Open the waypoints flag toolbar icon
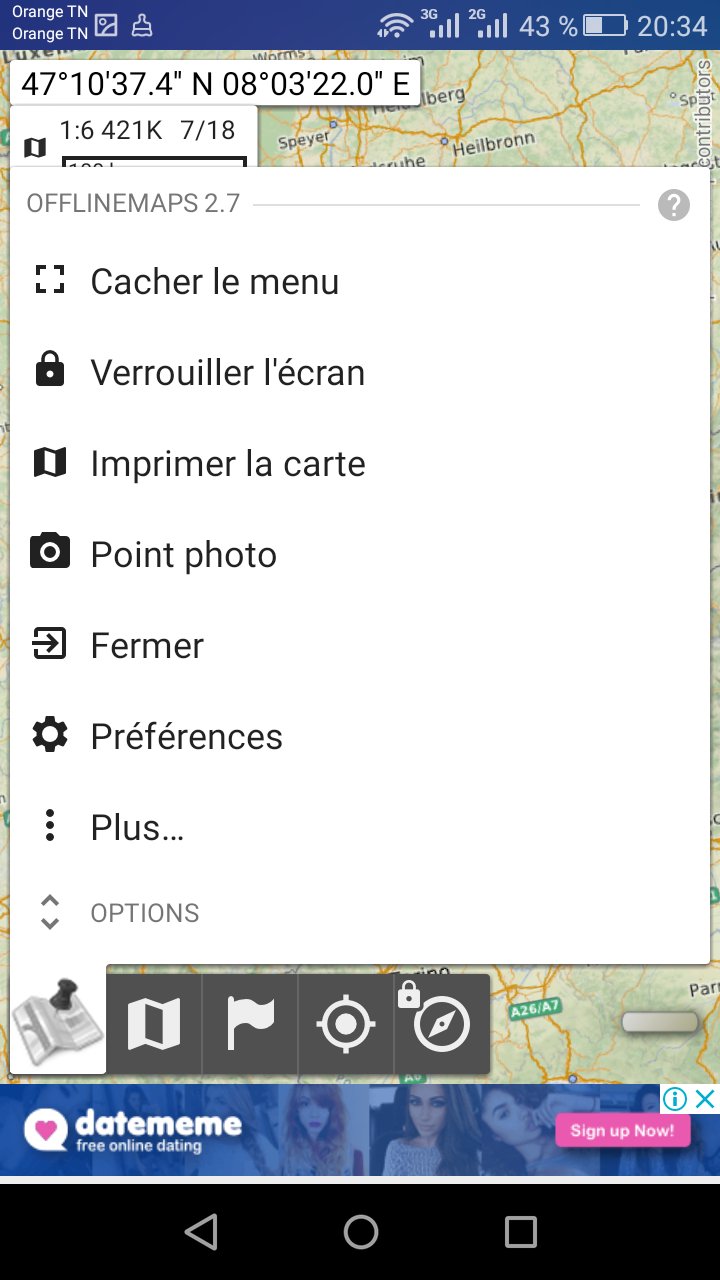720x1280 pixels. point(250,1024)
